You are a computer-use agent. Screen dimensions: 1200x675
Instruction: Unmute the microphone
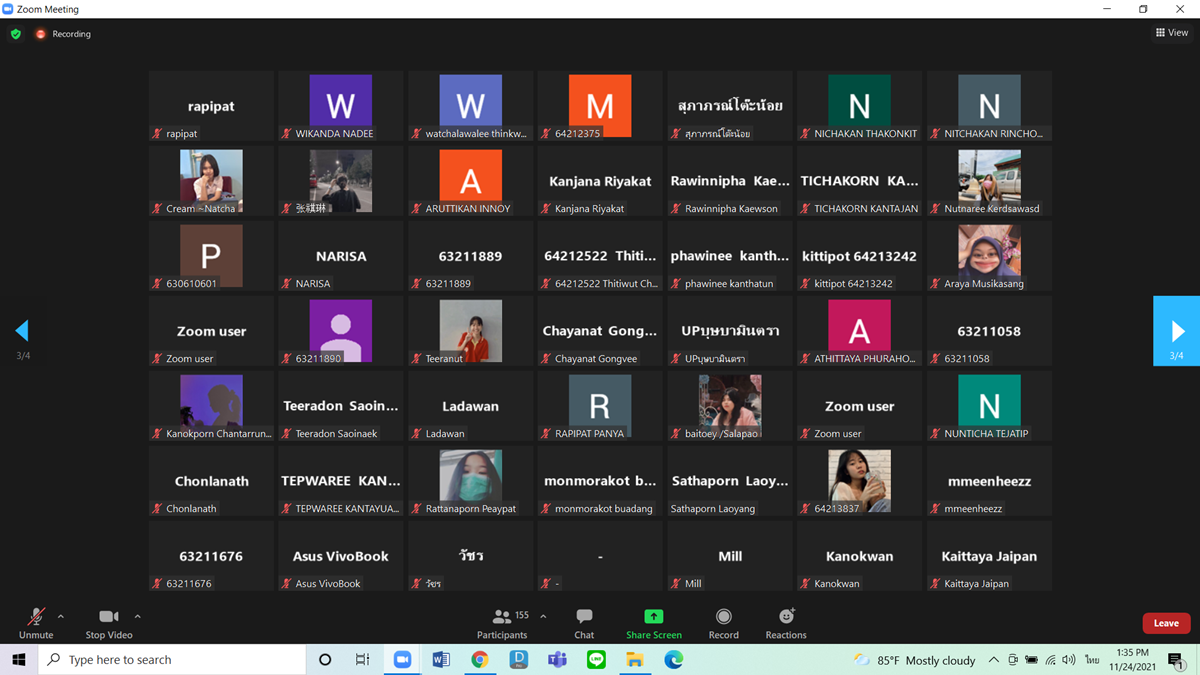tap(36, 622)
